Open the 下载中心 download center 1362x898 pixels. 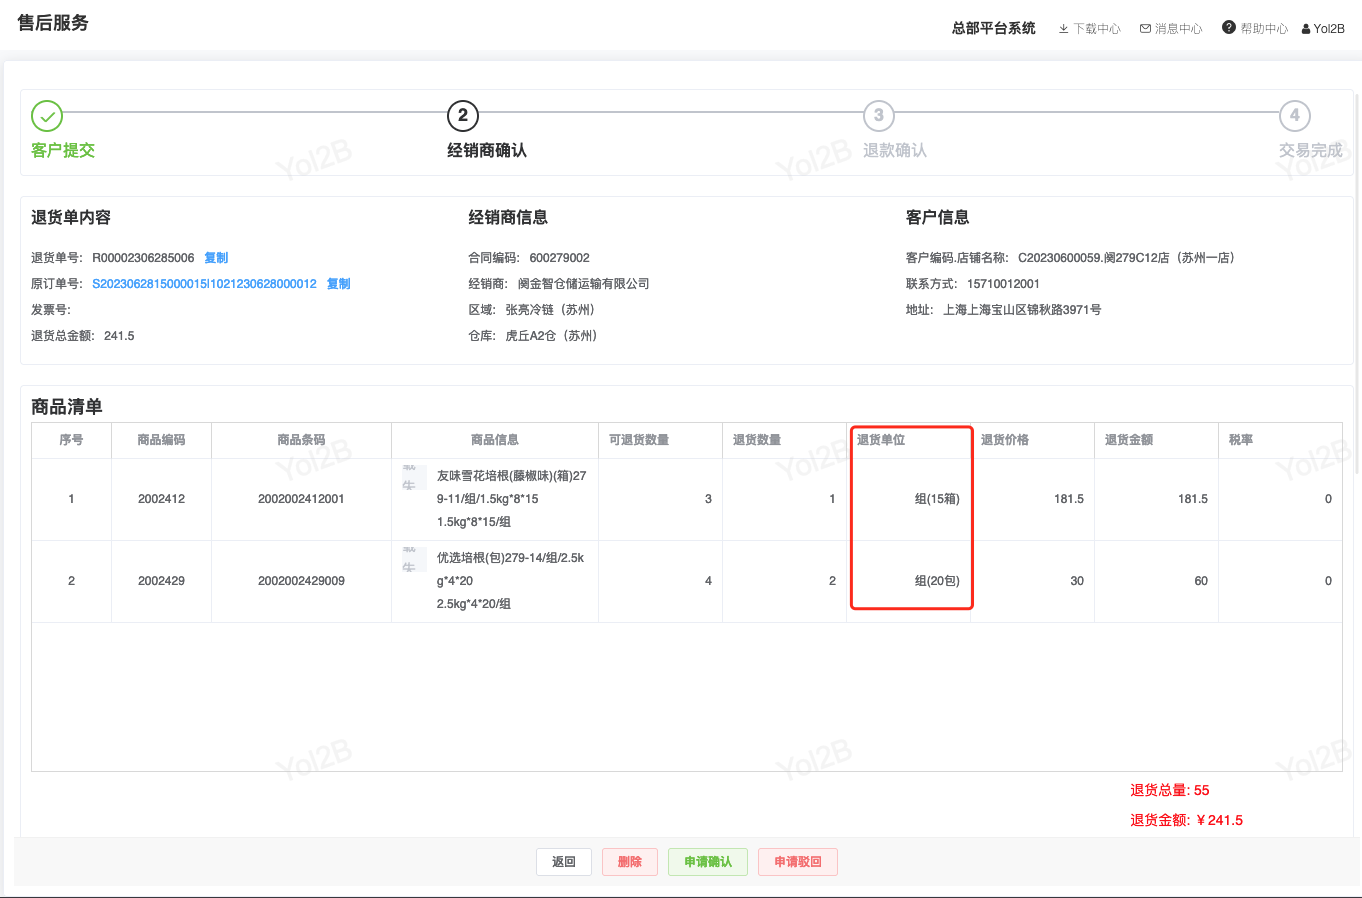[1089, 29]
